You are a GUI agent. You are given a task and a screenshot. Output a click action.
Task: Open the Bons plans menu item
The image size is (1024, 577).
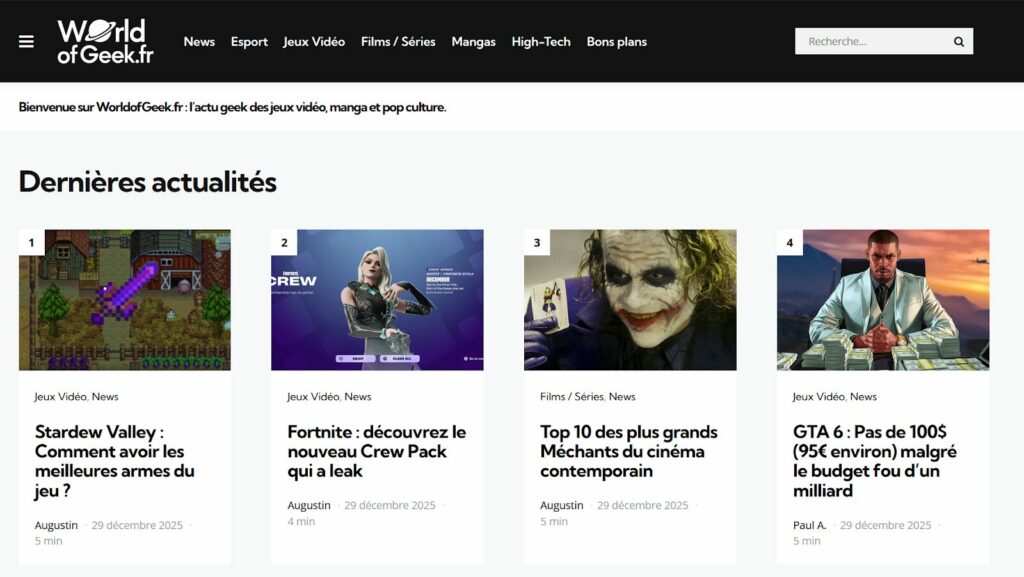(x=616, y=42)
